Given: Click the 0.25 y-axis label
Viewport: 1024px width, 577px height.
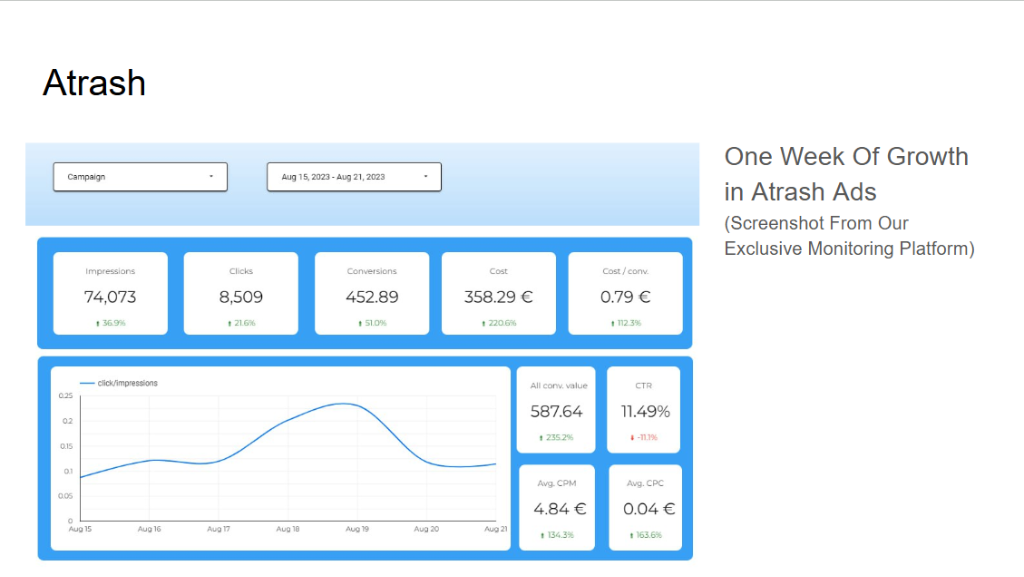Looking at the screenshot, I should pyautogui.click(x=65, y=396).
